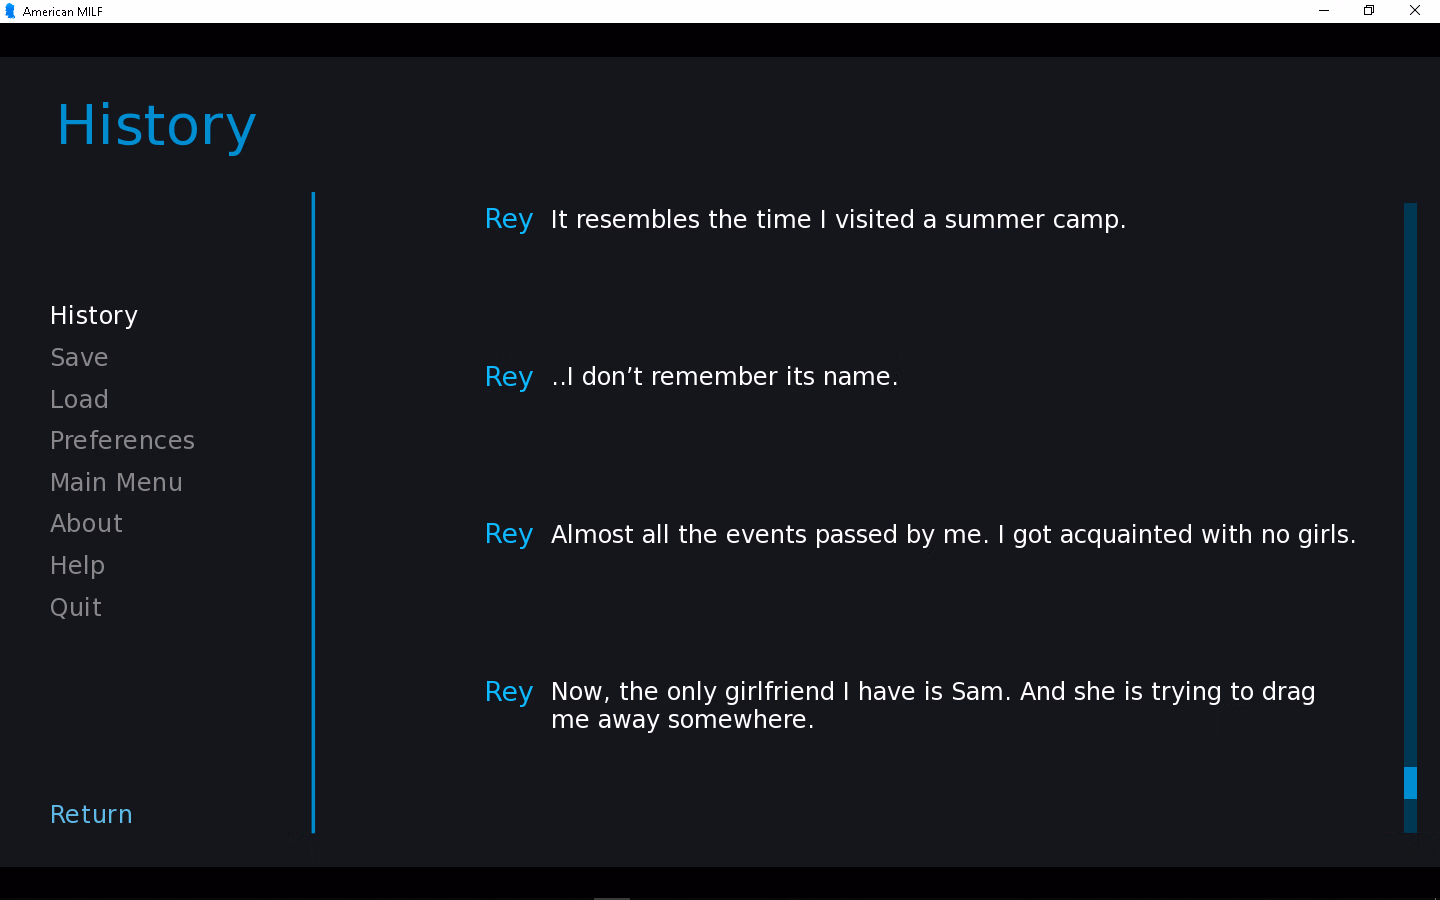This screenshot has width=1440, height=900.
Task: Click the line mentioning girlfriend Sam
Action: (933, 706)
